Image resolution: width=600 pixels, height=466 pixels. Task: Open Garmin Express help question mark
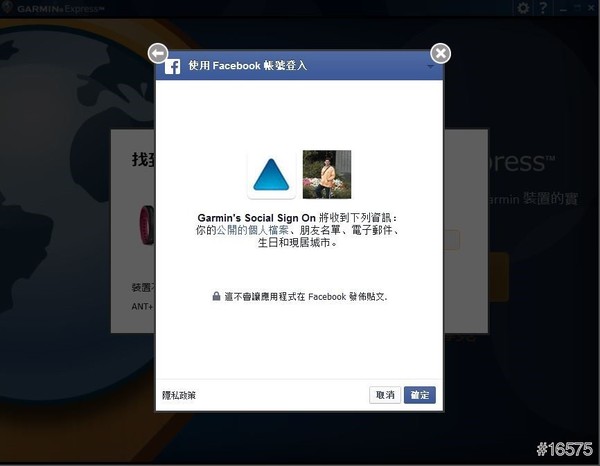coord(543,8)
